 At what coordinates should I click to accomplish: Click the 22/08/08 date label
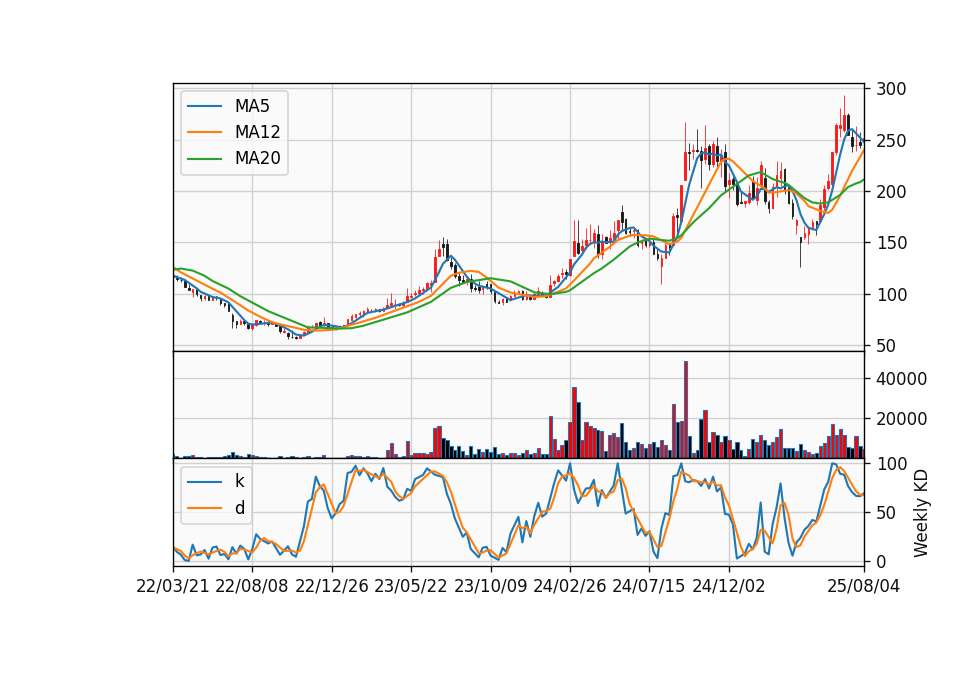tap(252, 586)
